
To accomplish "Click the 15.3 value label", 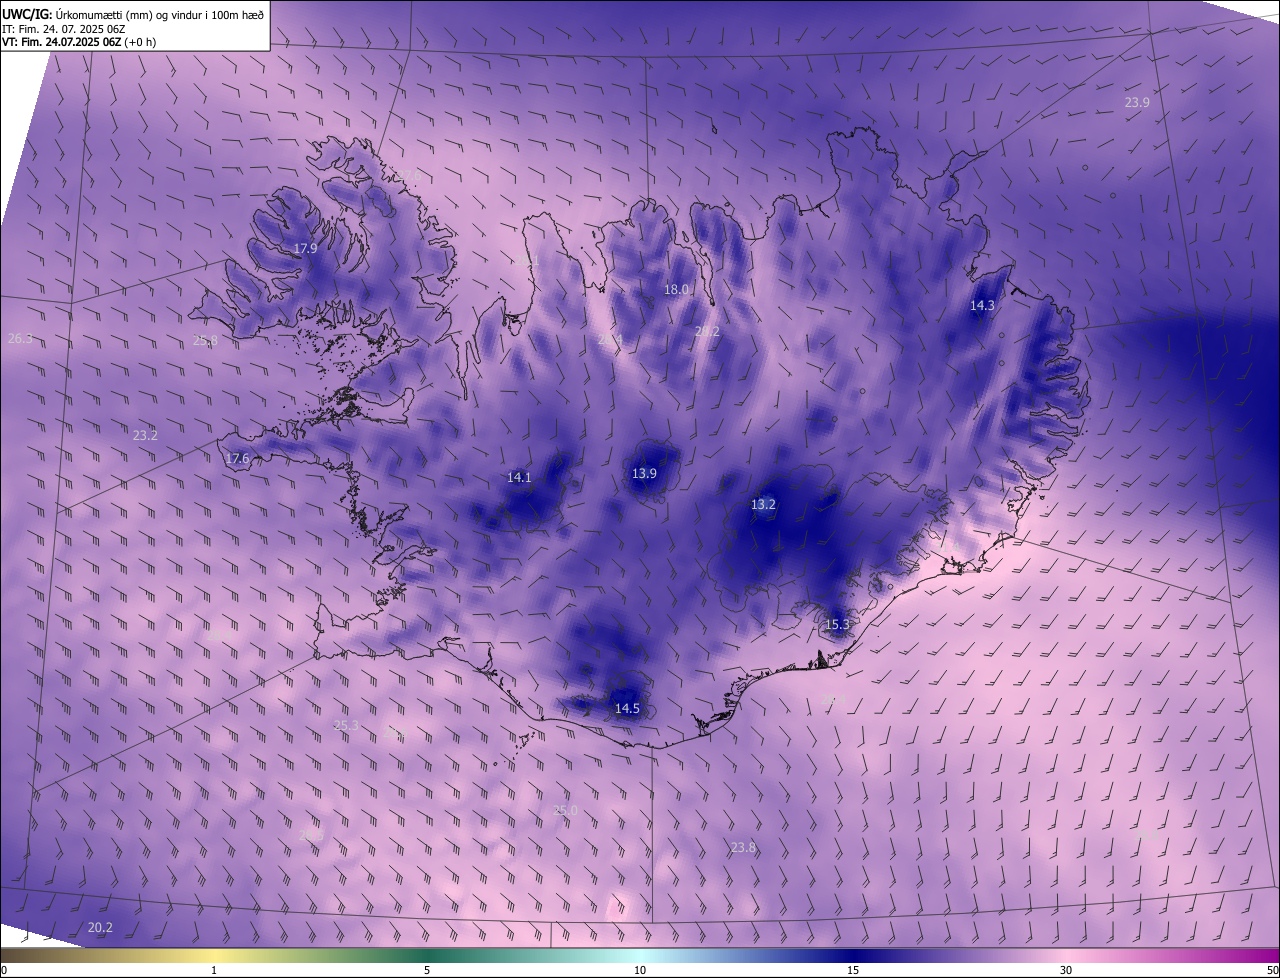I will coord(837,625).
